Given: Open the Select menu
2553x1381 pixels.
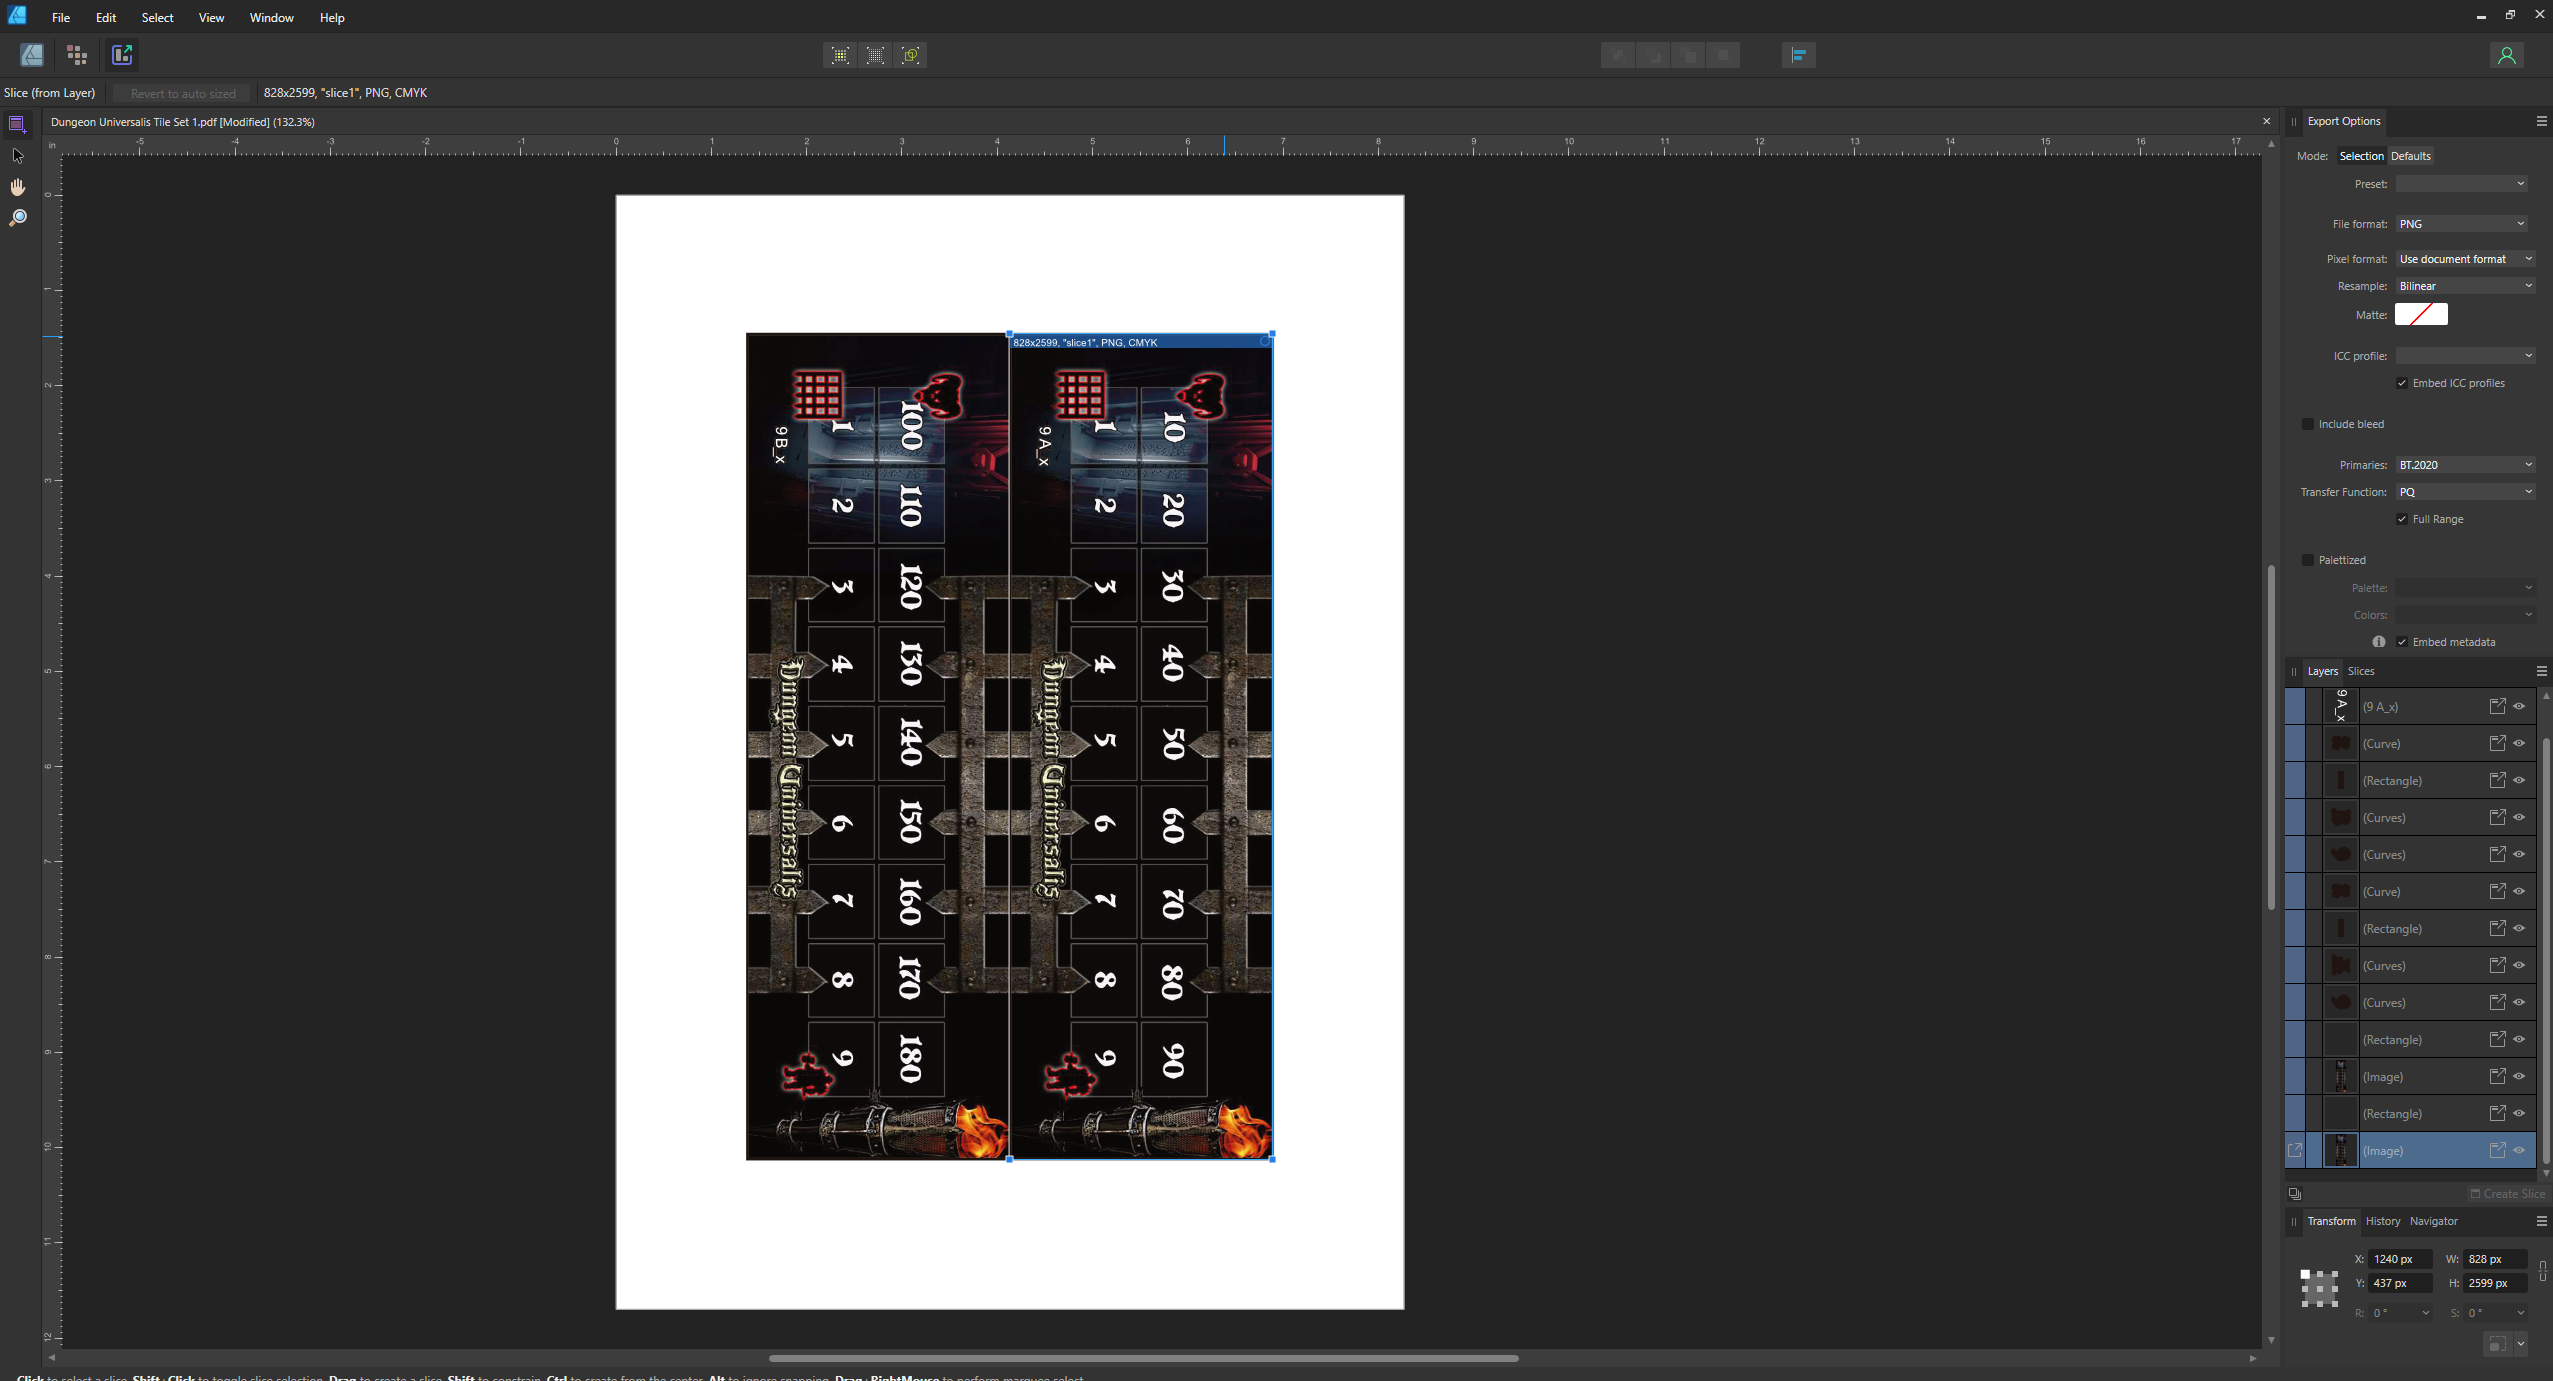Looking at the screenshot, I should 157,17.
